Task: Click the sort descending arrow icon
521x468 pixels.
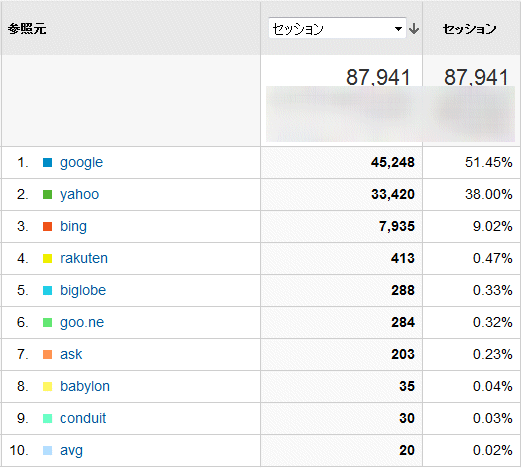Action: pyautogui.click(x=414, y=29)
